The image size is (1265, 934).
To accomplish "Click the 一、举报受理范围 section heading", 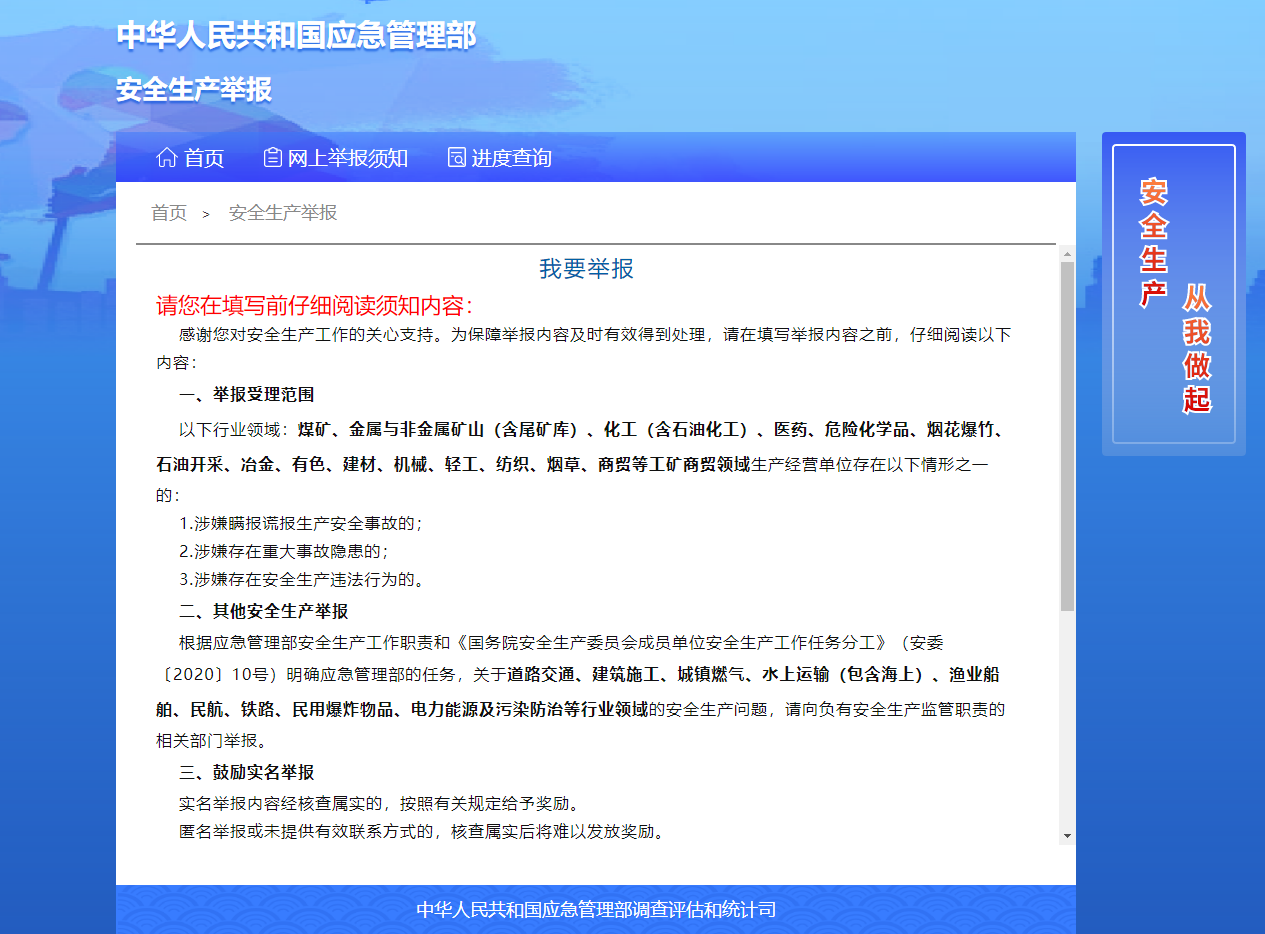I will pos(246,394).
